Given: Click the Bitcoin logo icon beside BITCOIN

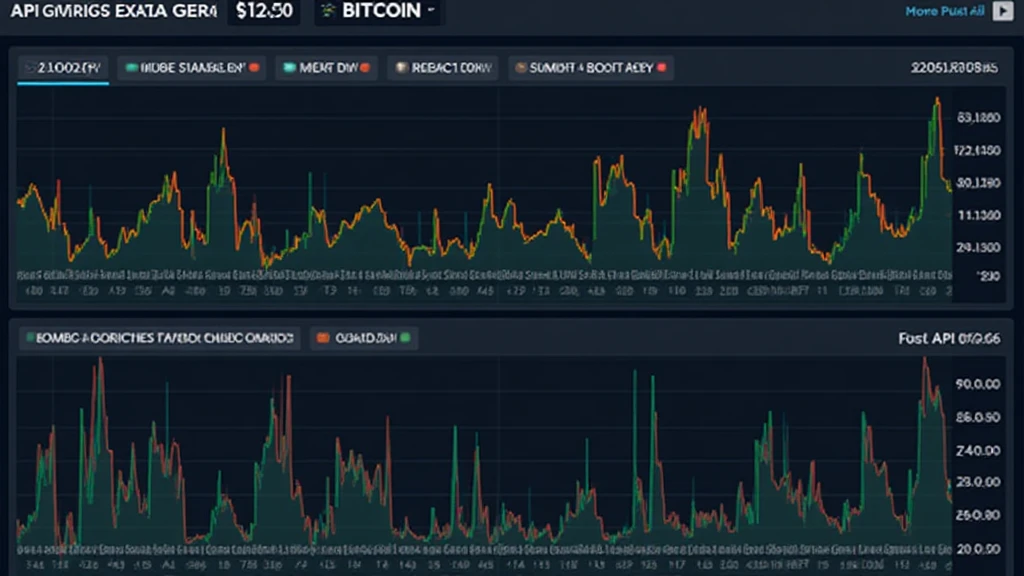Looking at the screenshot, I should tap(327, 12).
